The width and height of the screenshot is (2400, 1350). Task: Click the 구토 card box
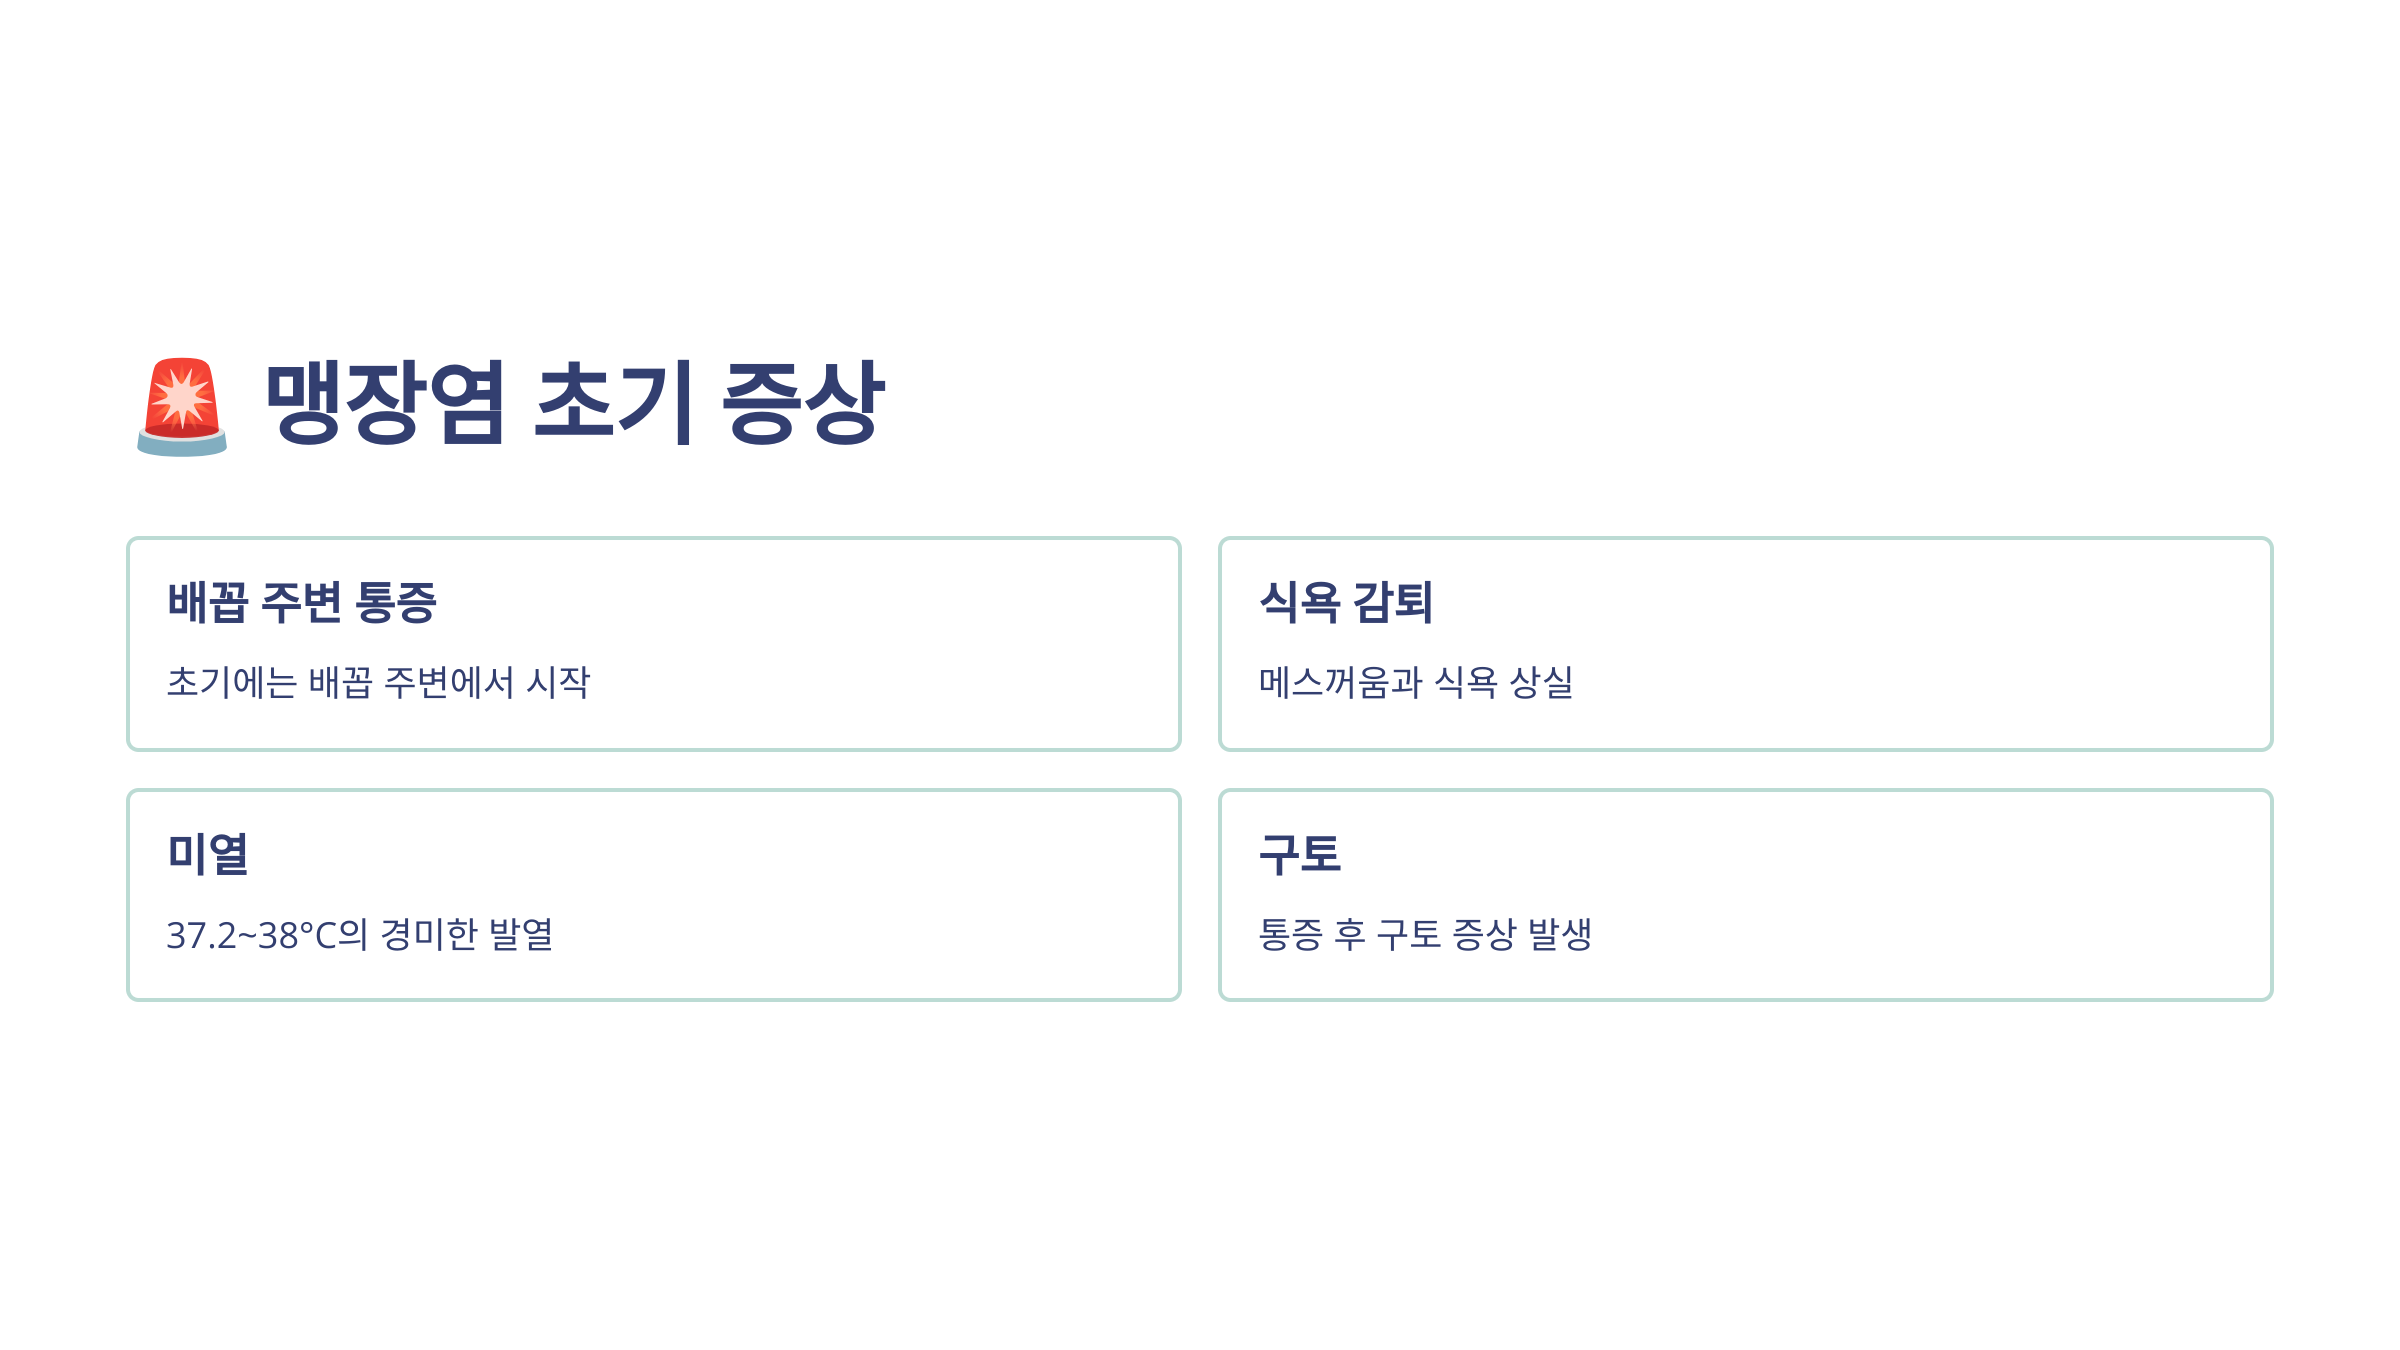click(x=1746, y=895)
